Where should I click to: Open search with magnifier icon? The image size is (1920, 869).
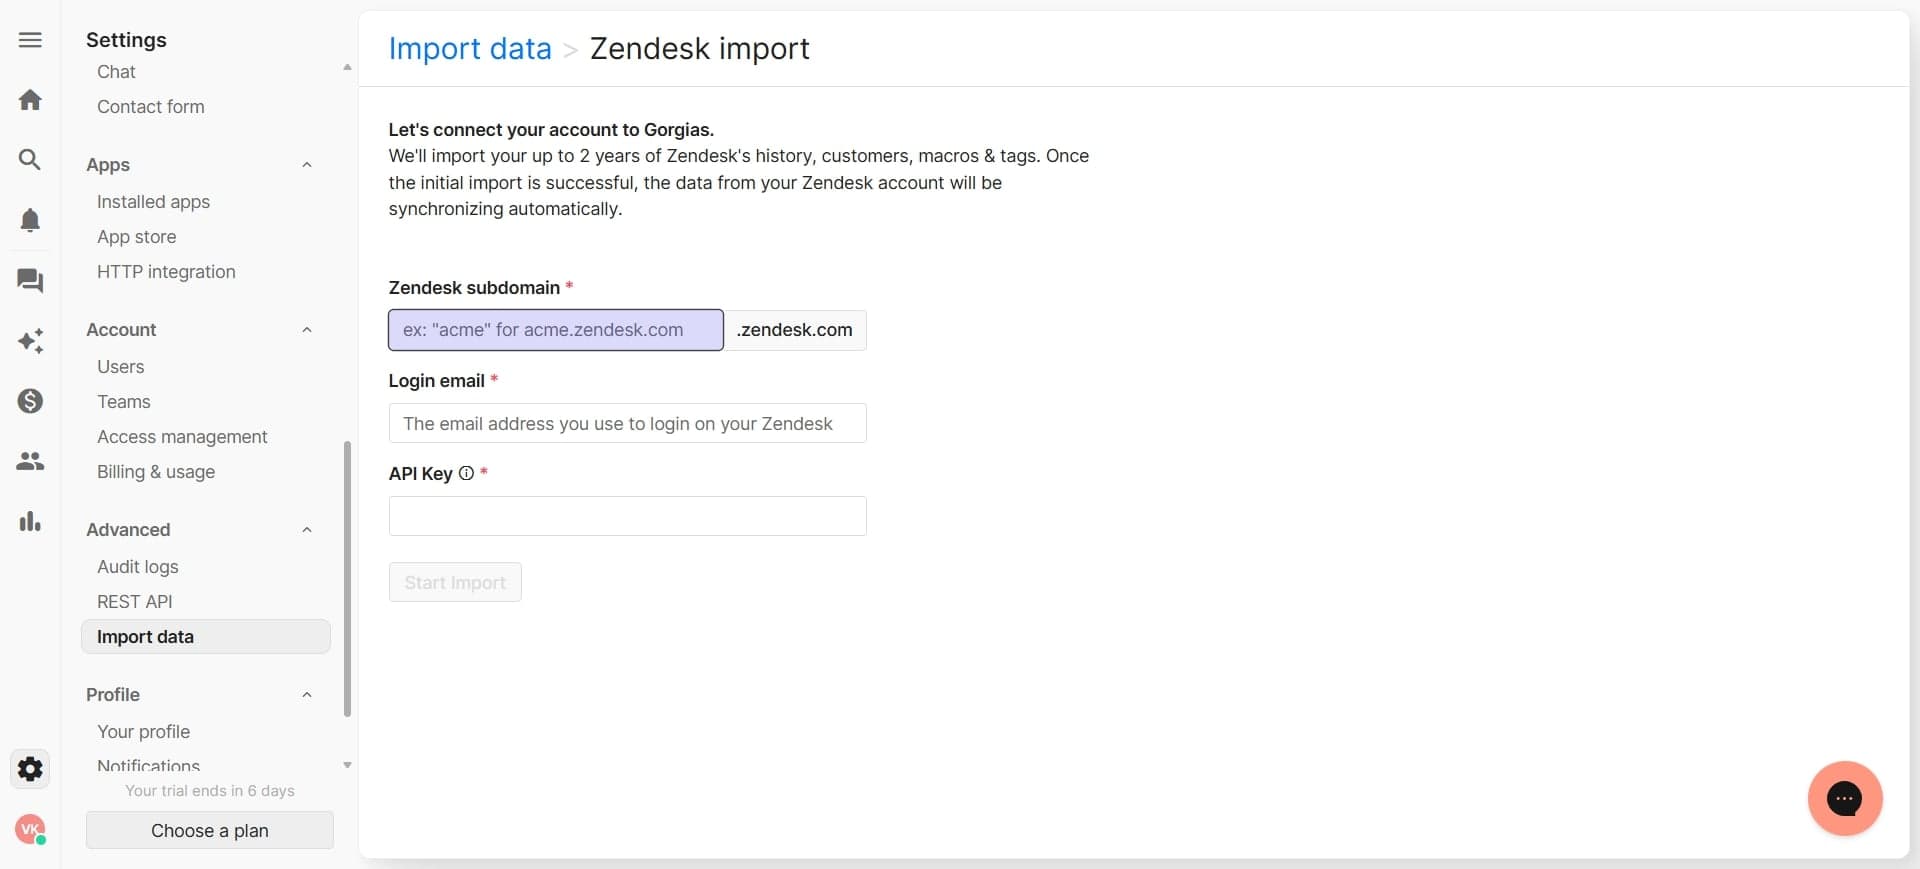[30, 160]
